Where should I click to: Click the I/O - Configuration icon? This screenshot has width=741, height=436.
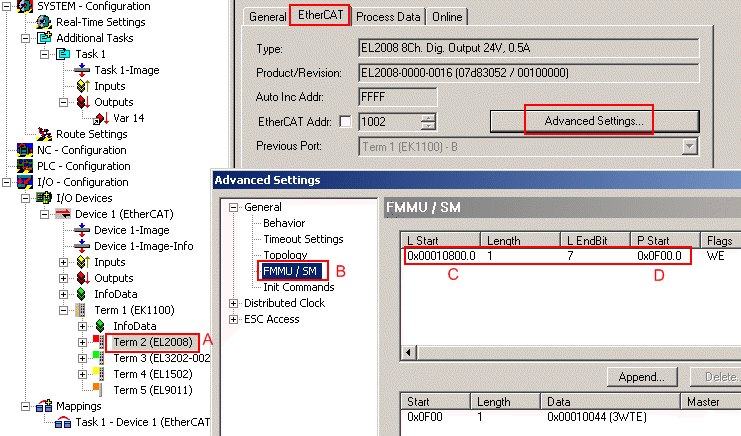click(25, 182)
